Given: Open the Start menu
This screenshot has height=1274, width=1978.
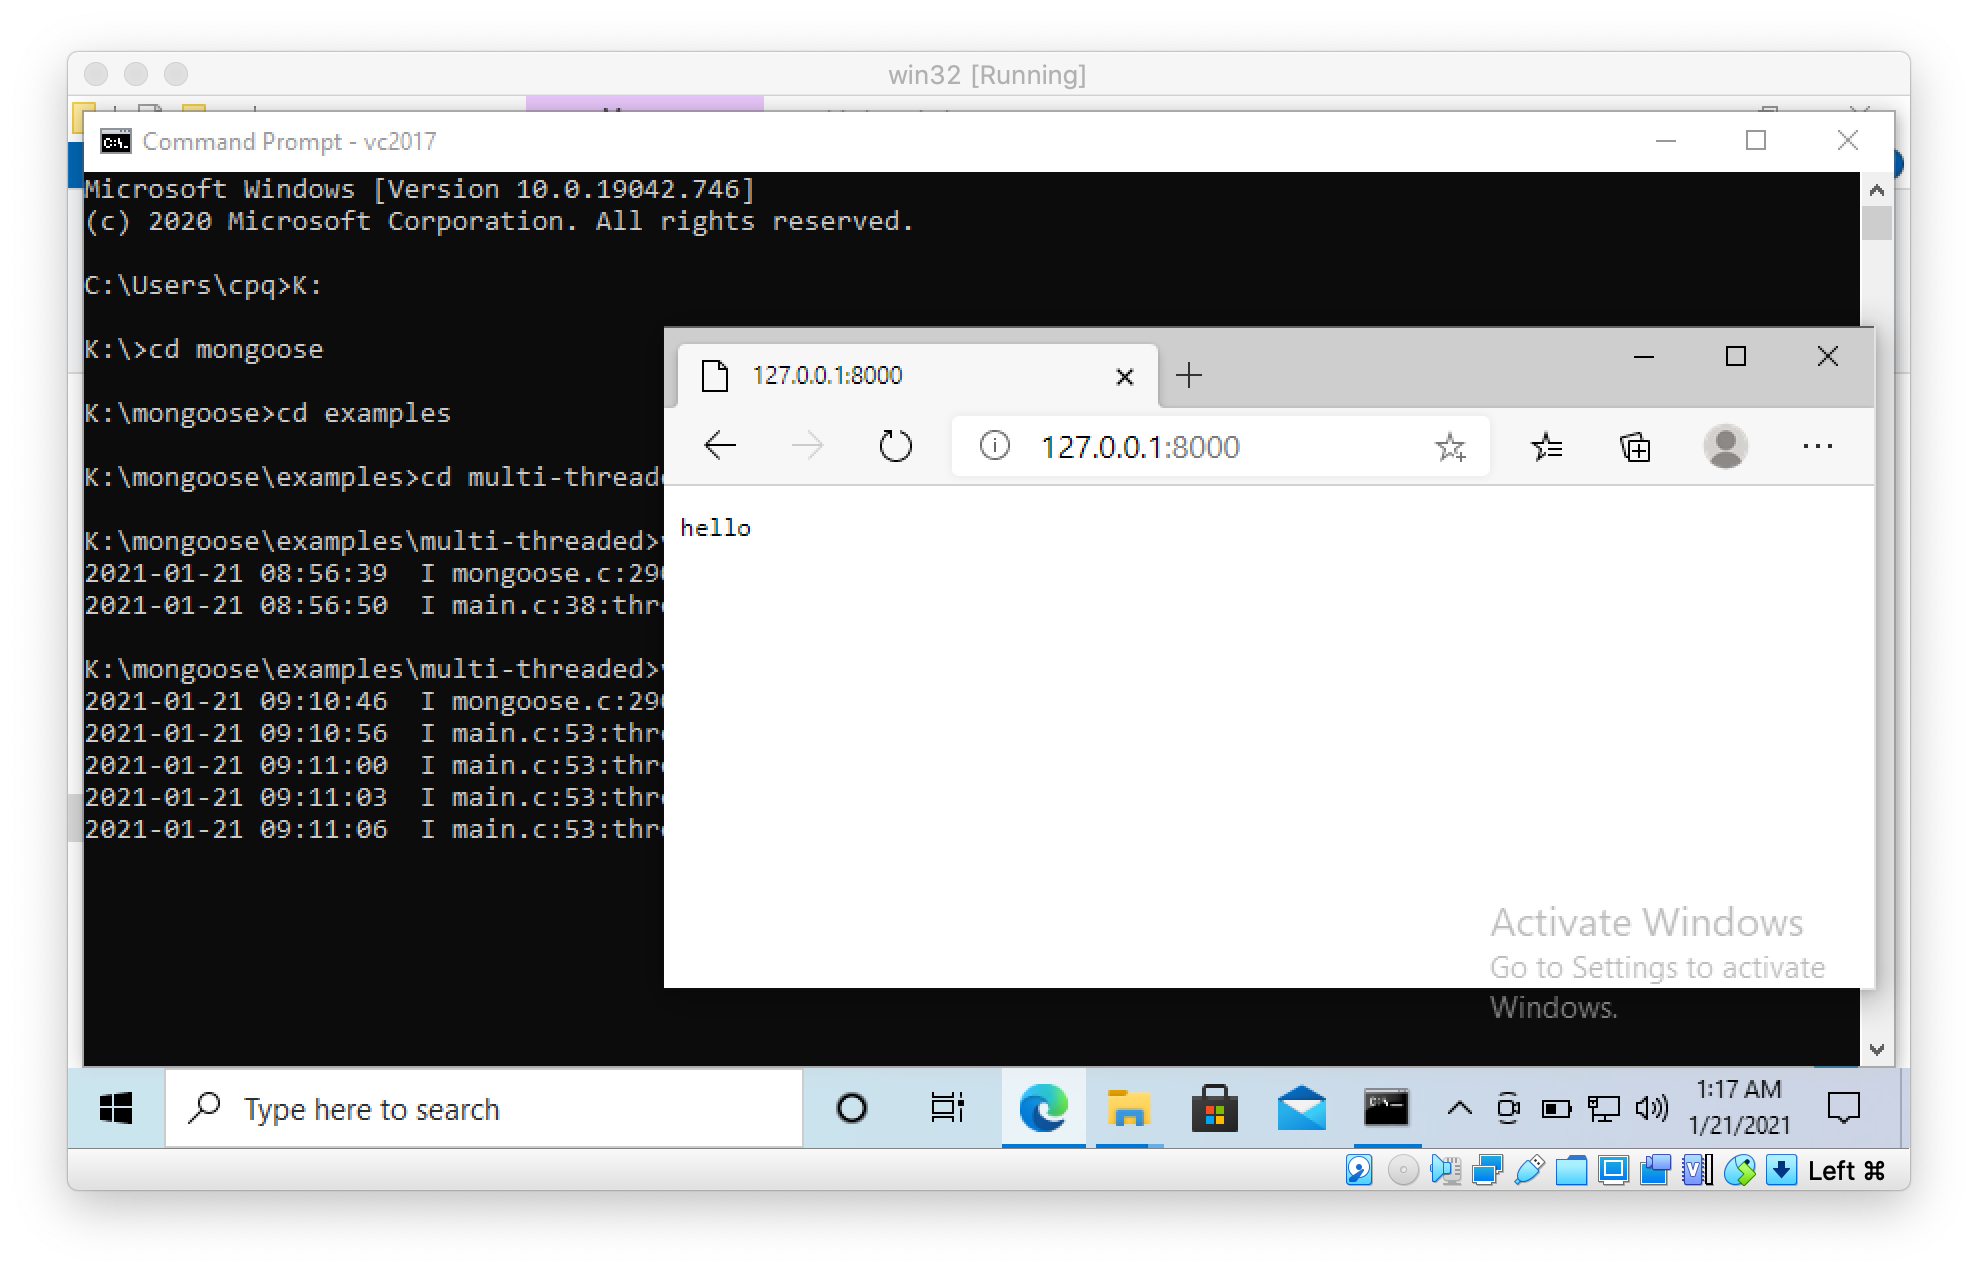Looking at the screenshot, I should click(x=117, y=1108).
